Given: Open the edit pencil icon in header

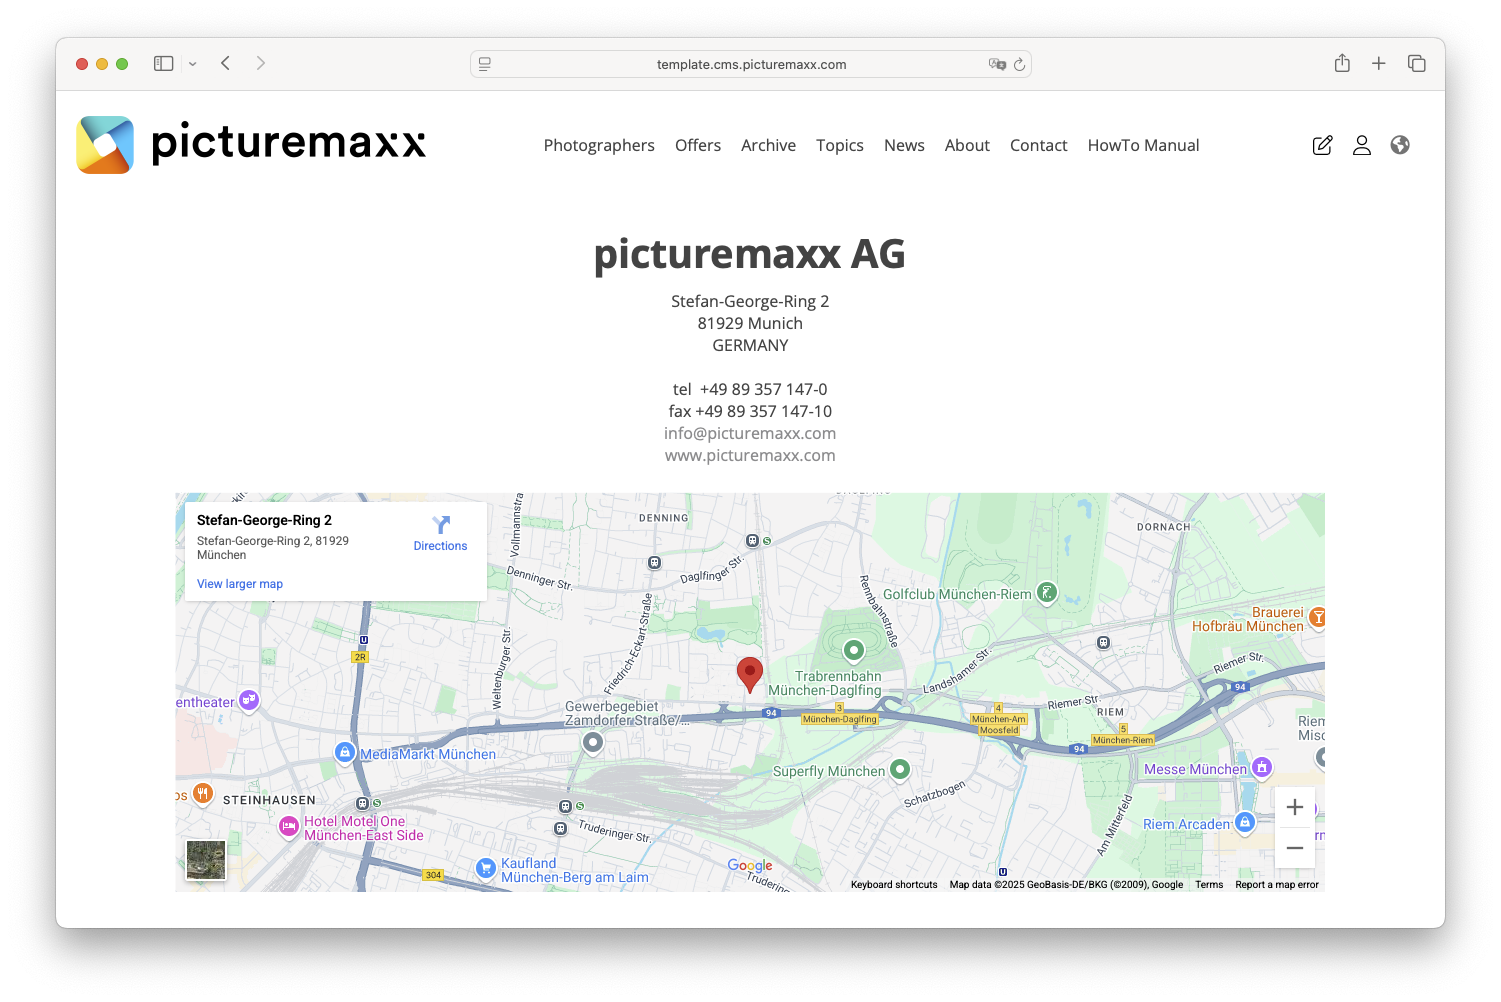Looking at the screenshot, I should pyautogui.click(x=1322, y=145).
